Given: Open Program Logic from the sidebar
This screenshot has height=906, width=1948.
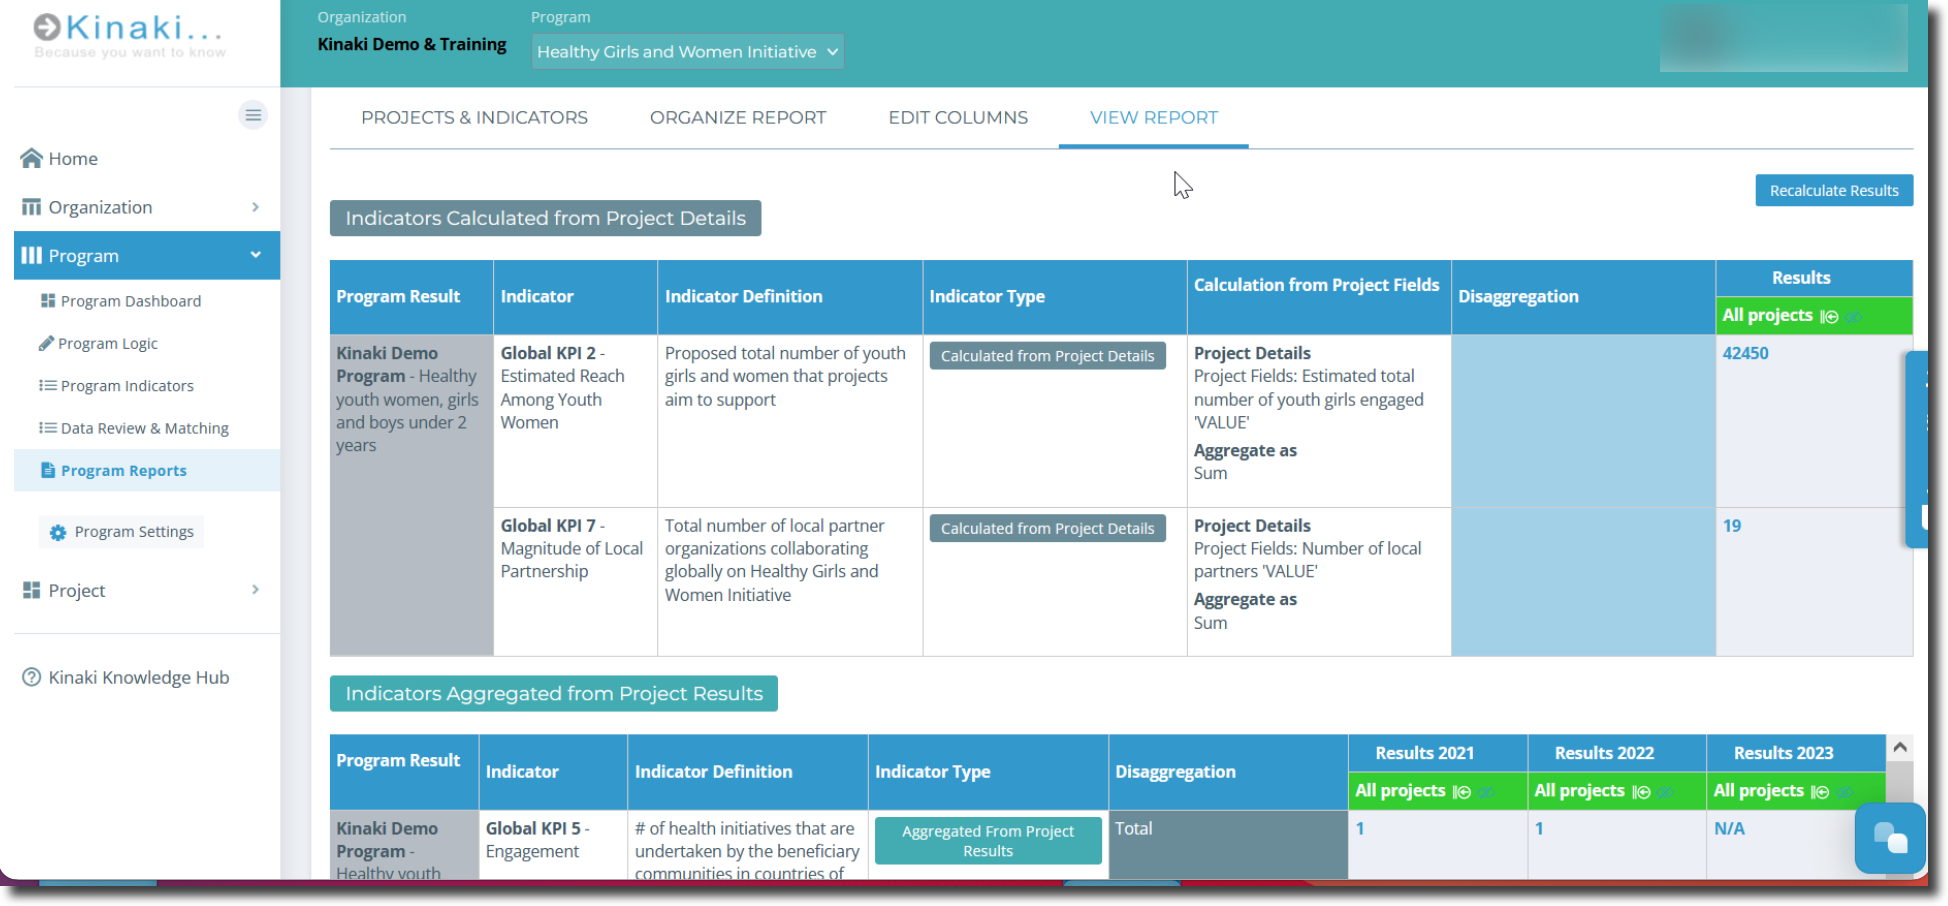Looking at the screenshot, I should [108, 343].
